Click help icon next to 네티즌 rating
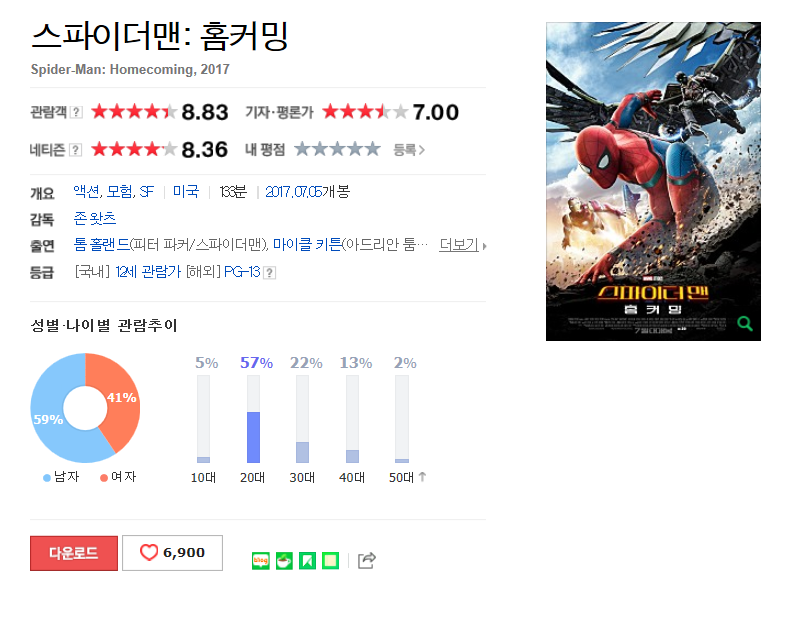800x618 pixels. pyautogui.click(x=76, y=150)
